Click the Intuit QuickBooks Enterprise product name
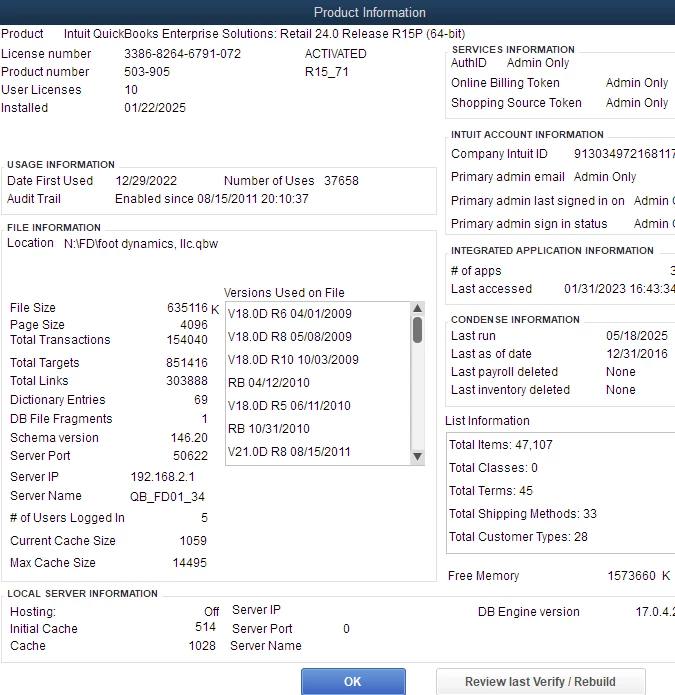 (264, 34)
